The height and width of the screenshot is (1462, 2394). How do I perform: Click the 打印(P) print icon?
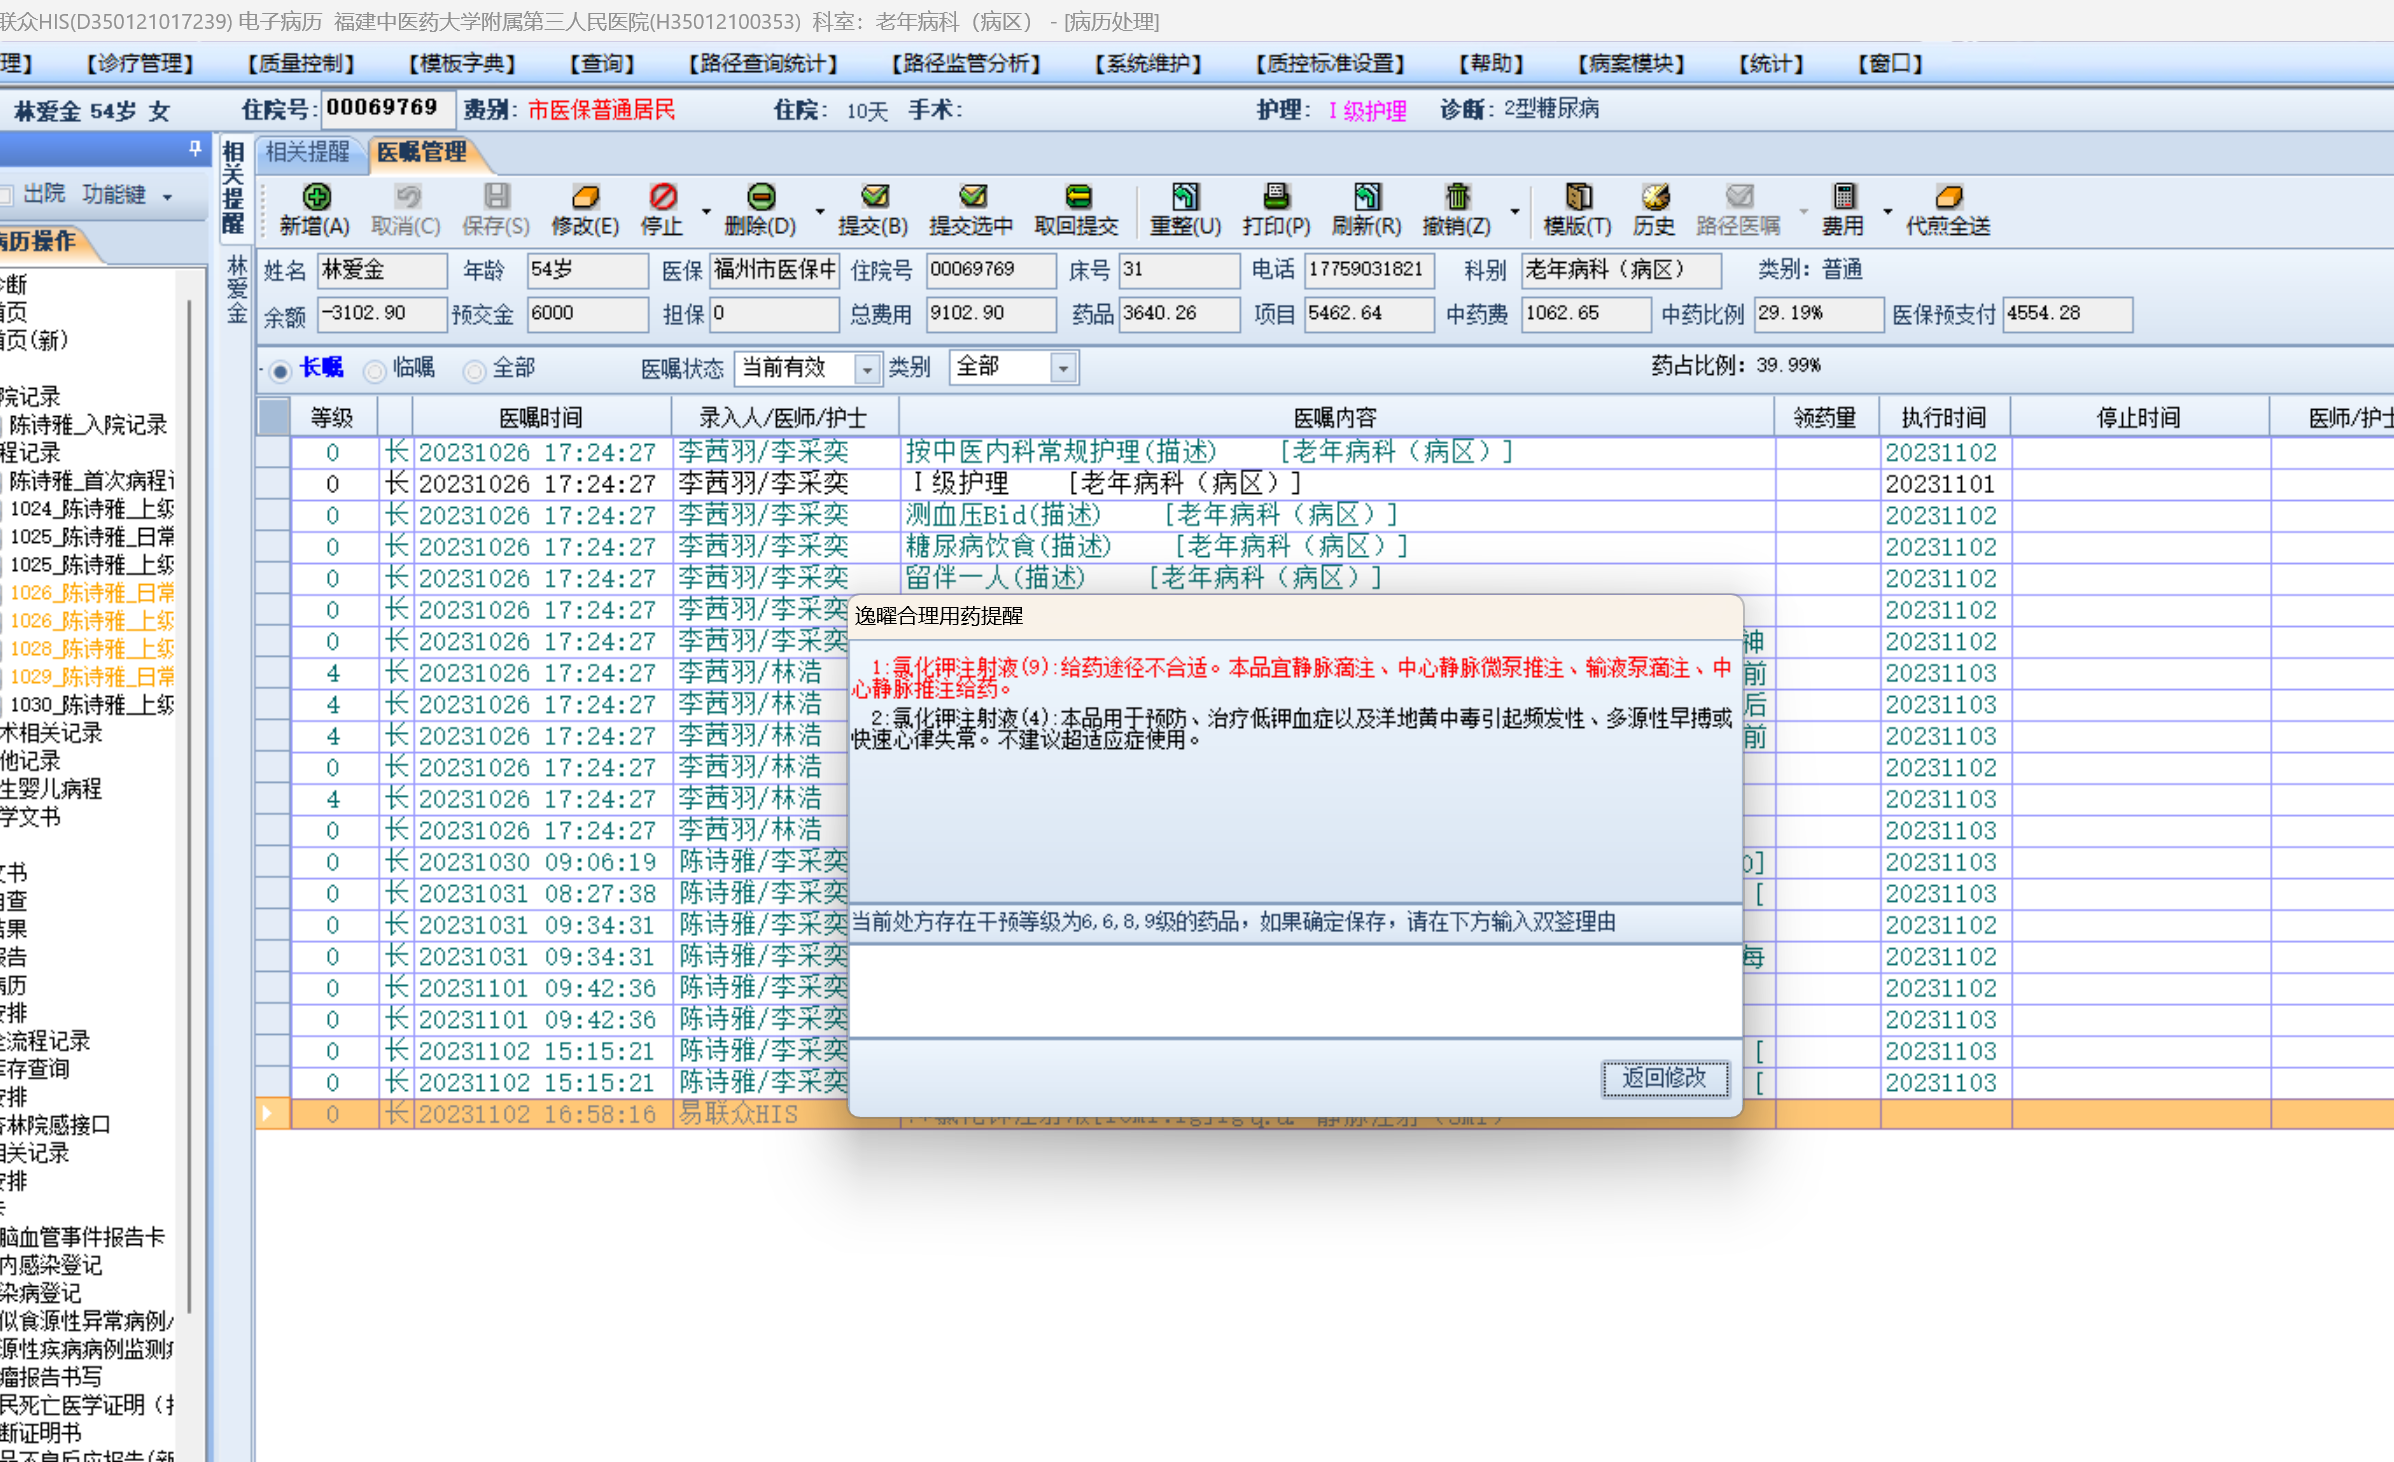point(1276,197)
